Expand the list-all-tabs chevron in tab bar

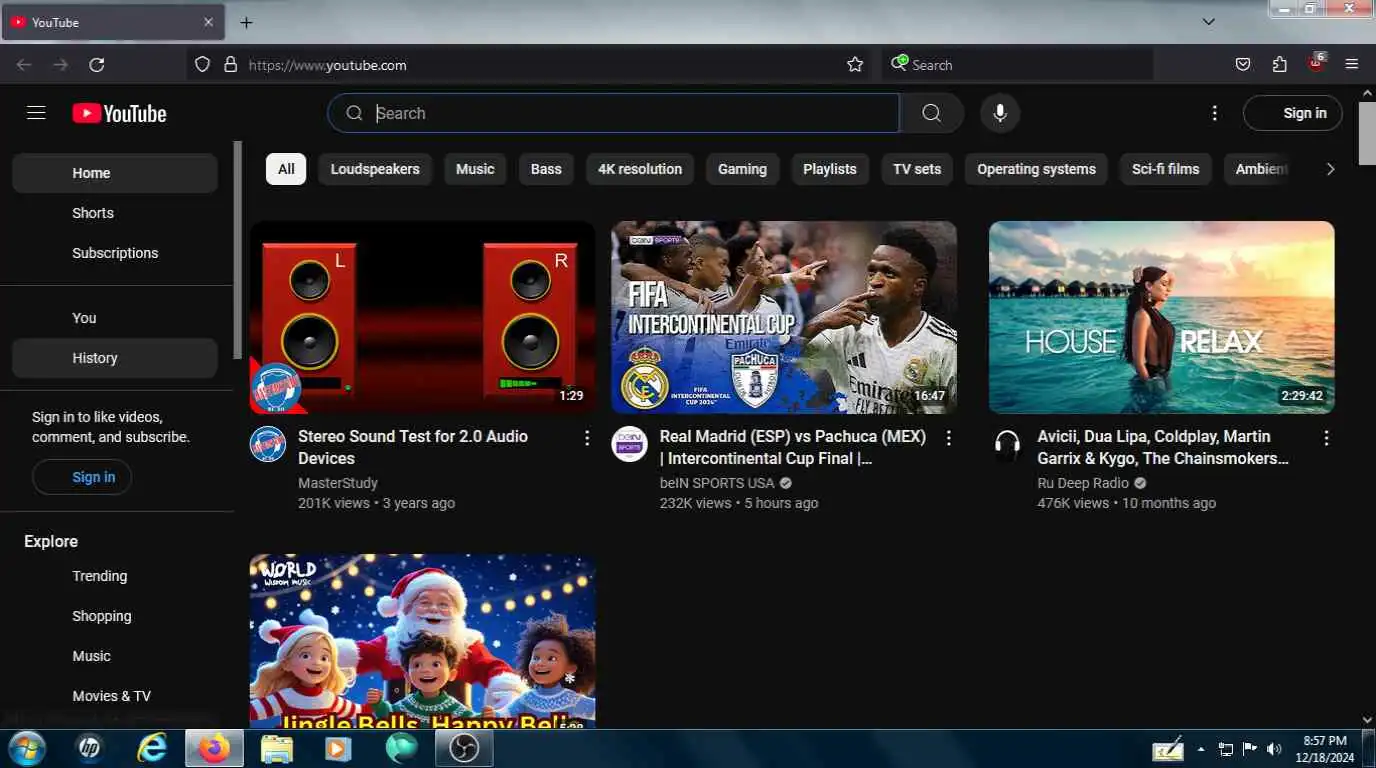1208,22
